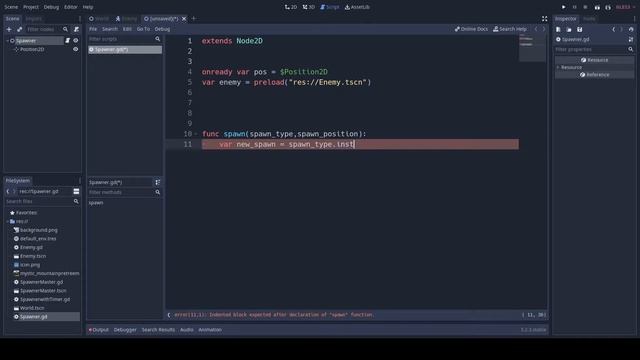
Task: Click the script minimap
Action: coord(532,48)
